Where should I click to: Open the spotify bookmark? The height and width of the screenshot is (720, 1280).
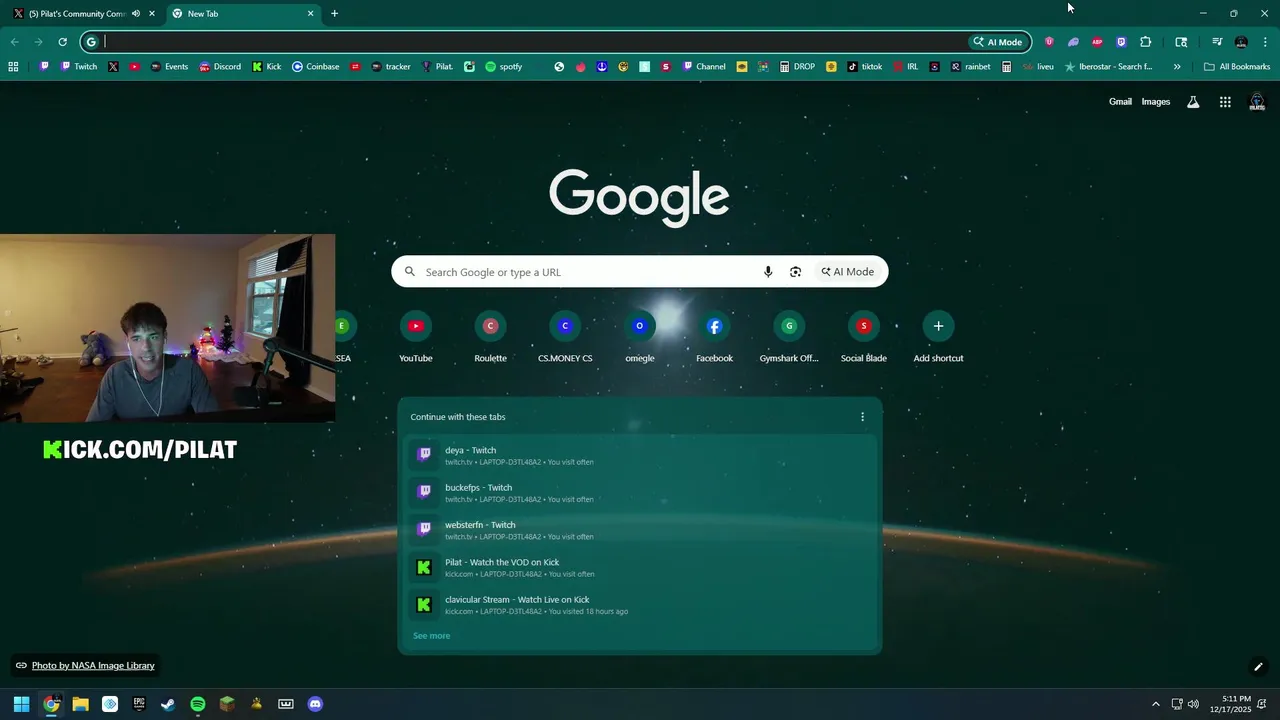[503, 67]
